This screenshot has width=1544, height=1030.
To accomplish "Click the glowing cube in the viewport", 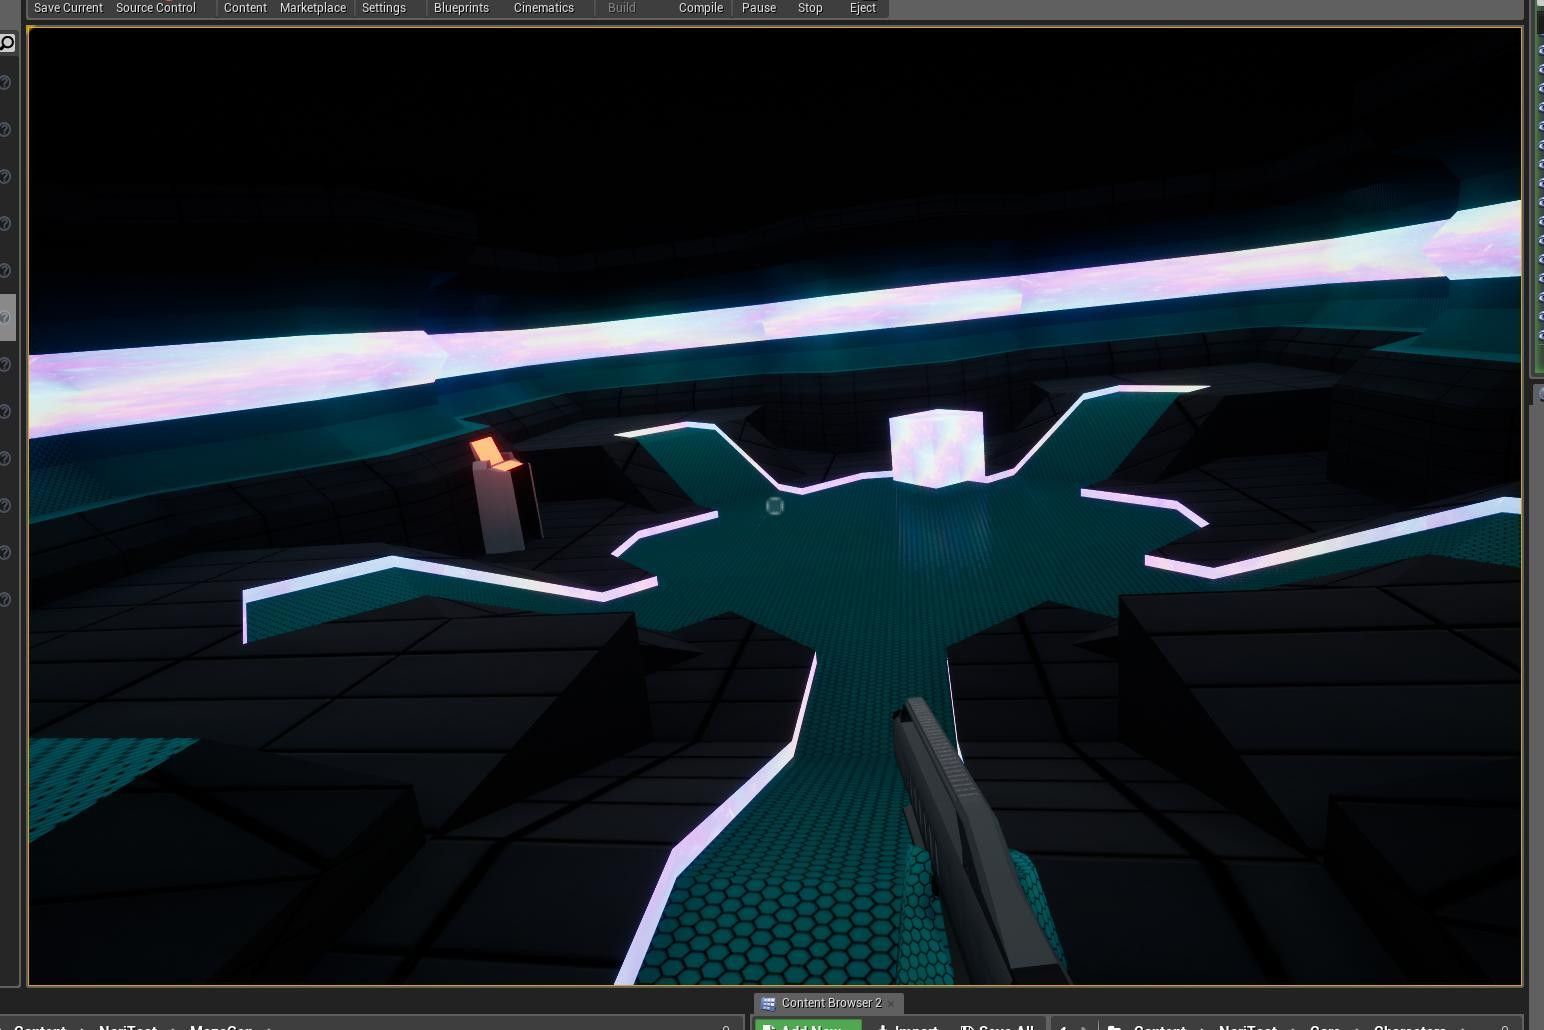I will pos(936,447).
